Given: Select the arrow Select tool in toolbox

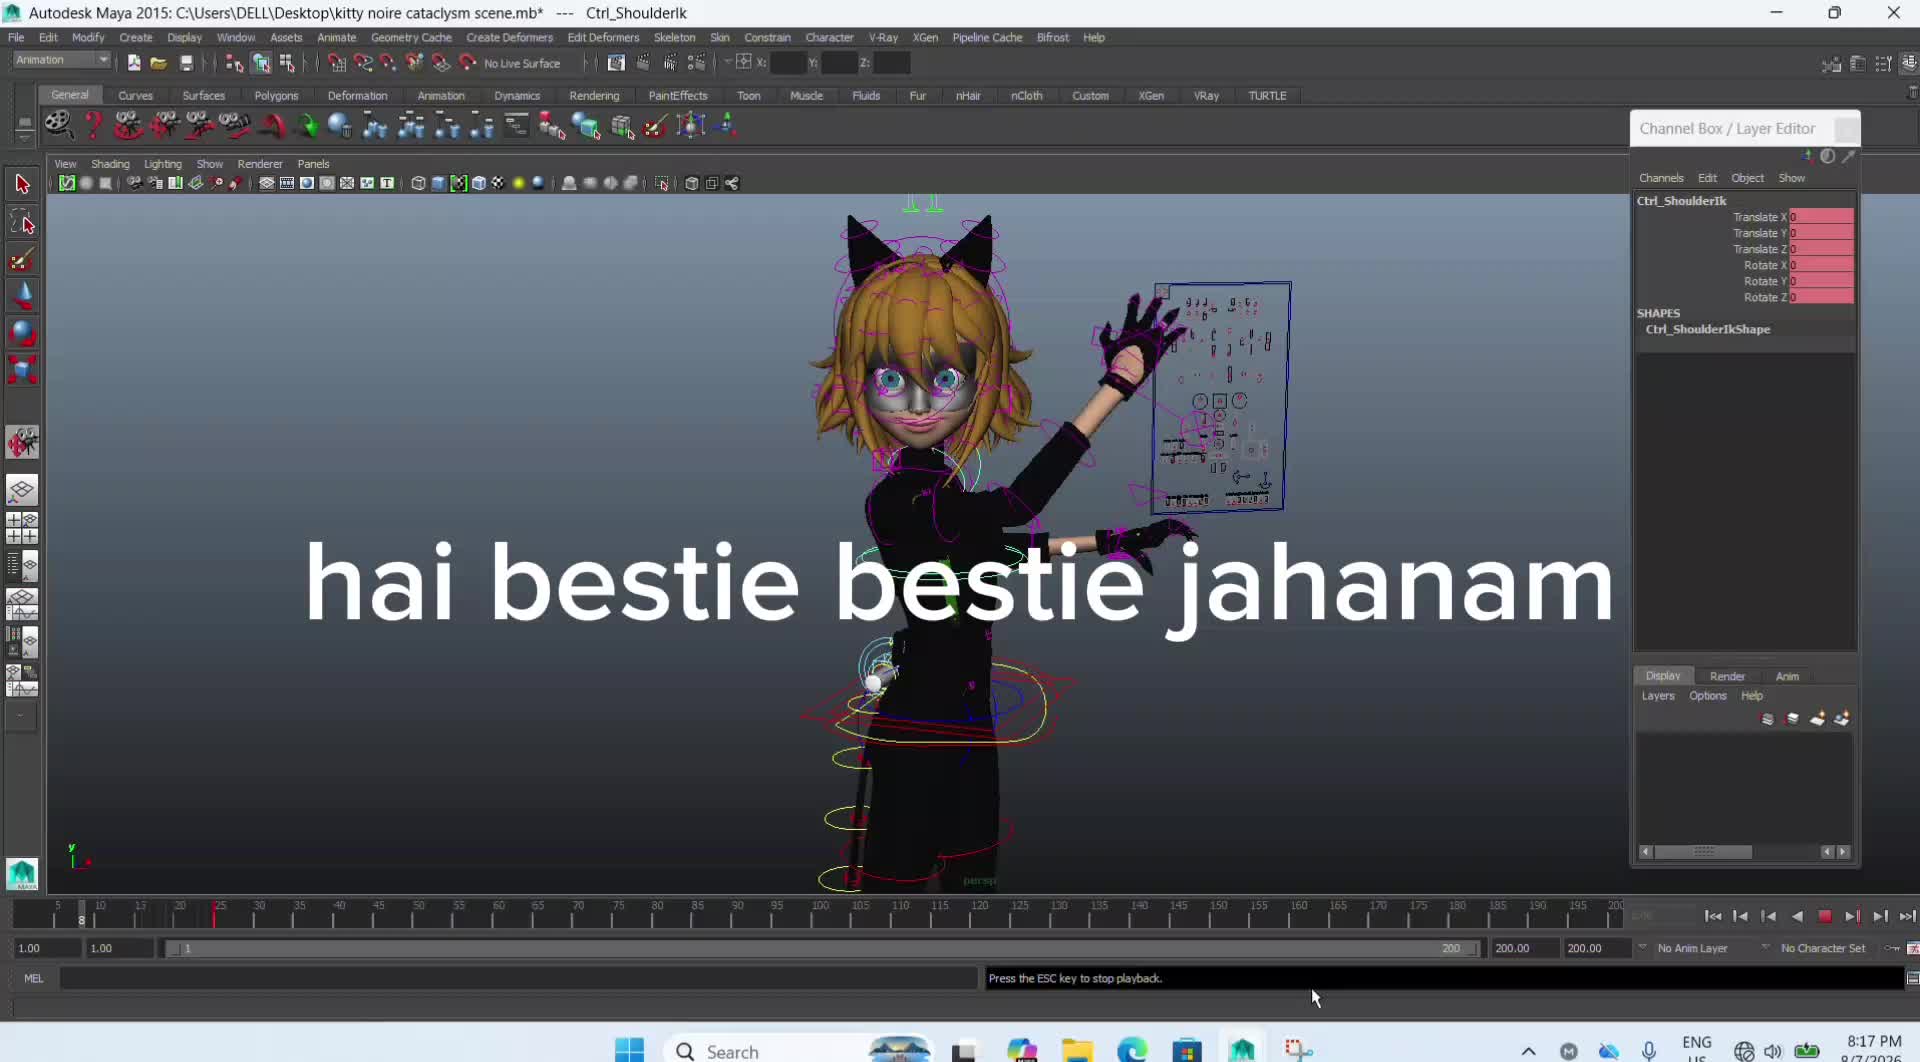Looking at the screenshot, I should click(x=22, y=184).
